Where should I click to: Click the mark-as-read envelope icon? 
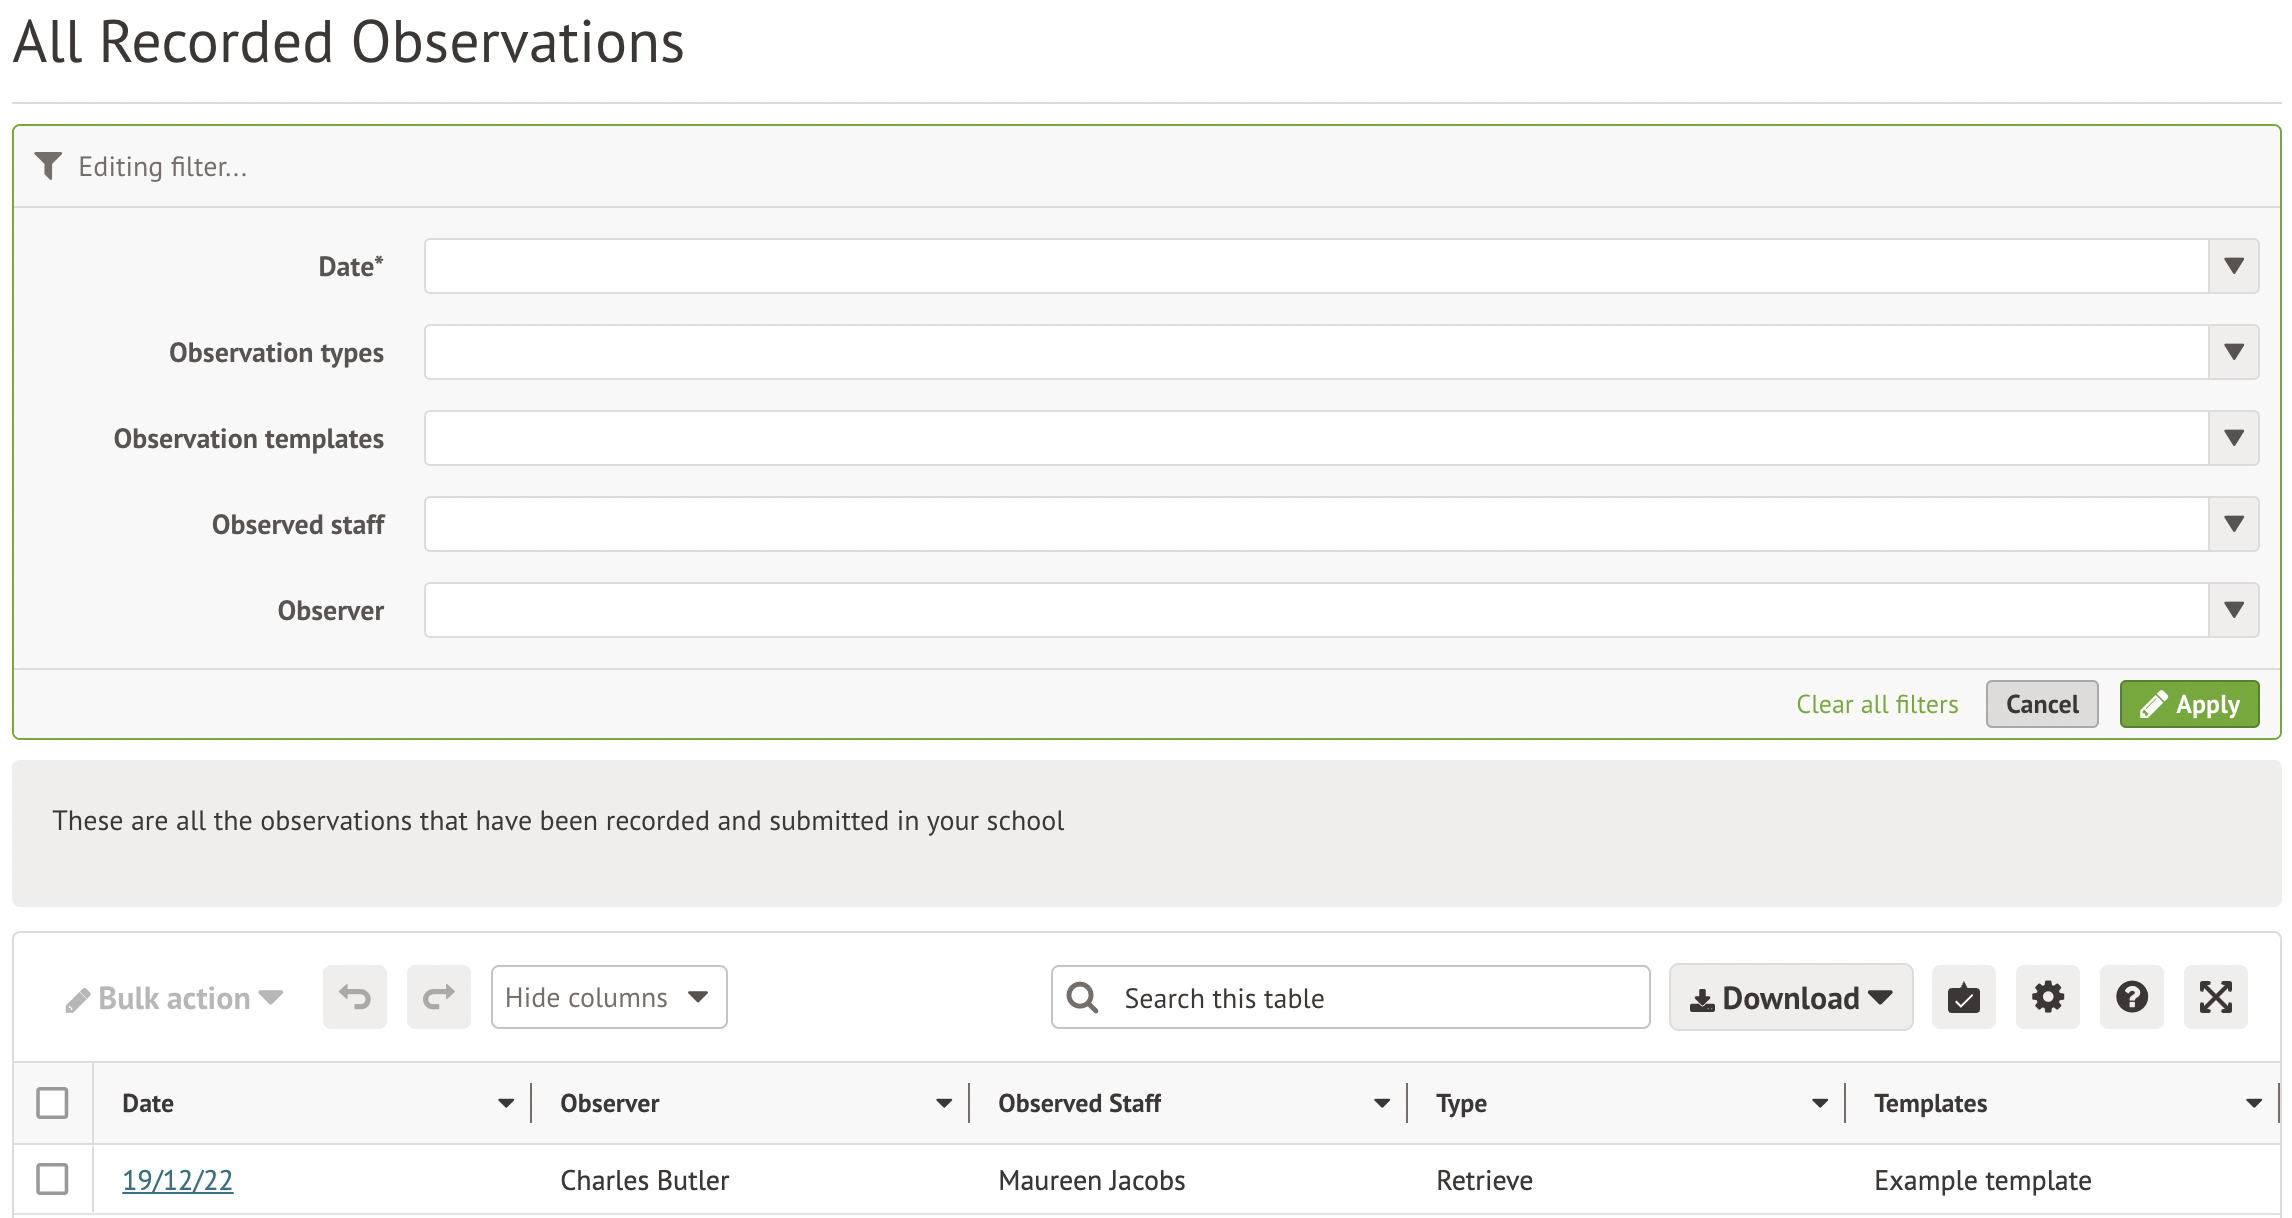[x=1963, y=997]
